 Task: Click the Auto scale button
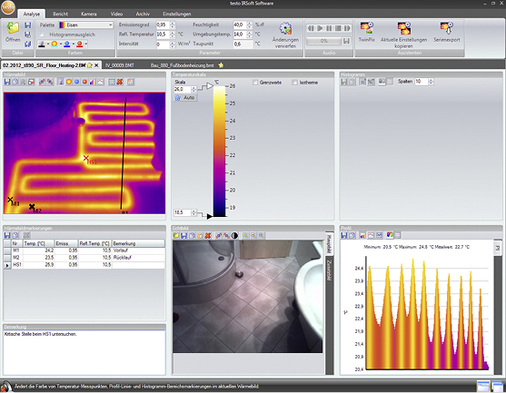(x=185, y=98)
